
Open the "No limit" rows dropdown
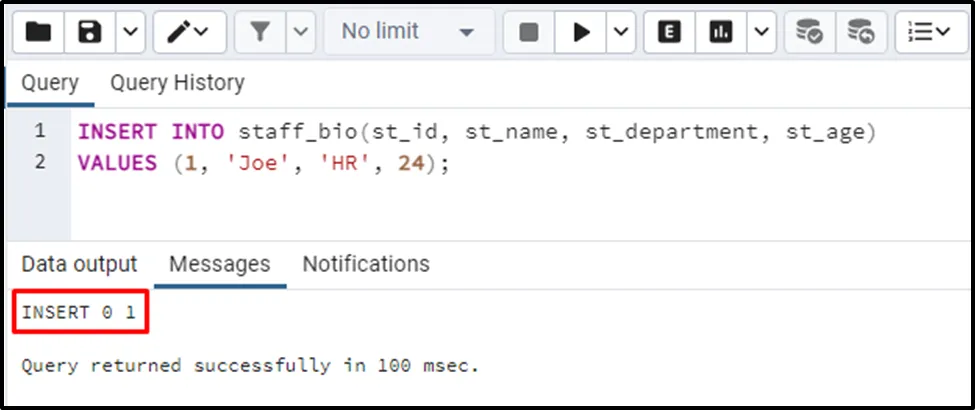(x=406, y=33)
